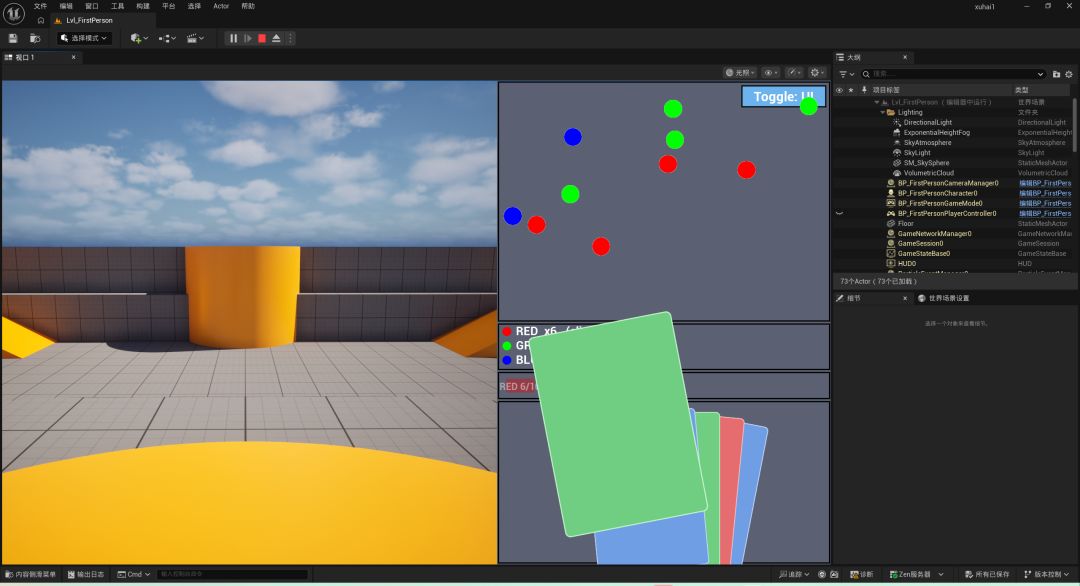The height and width of the screenshot is (586, 1080).
Task: Click the 编辑BP_FirstPers link for BP_FirstPersonCharacter0
Action: tap(1045, 193)
